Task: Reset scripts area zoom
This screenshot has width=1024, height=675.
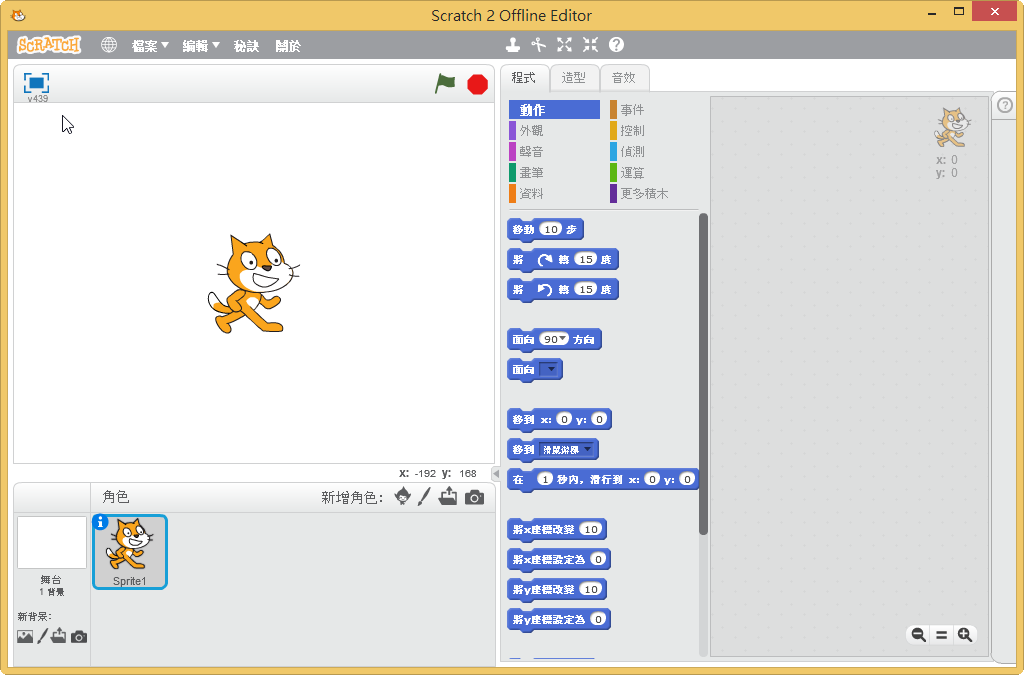Action: point(942,635)
